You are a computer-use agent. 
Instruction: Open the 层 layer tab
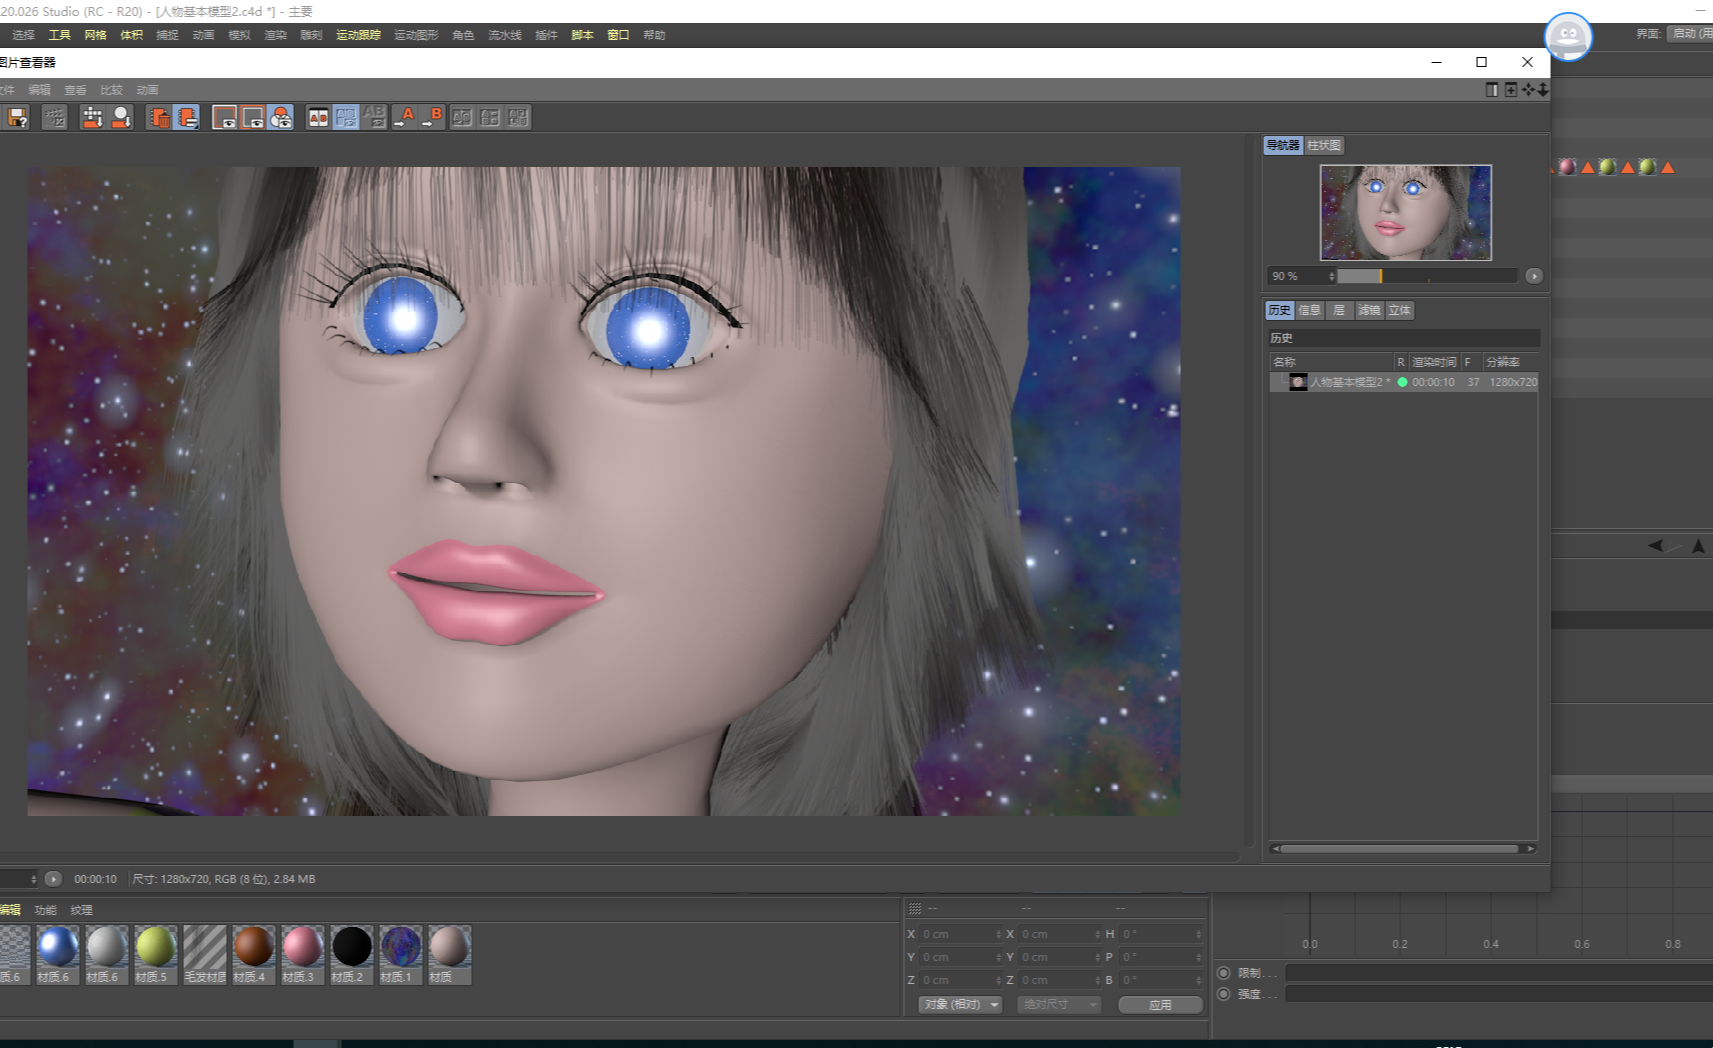(x=1339, y=310)
